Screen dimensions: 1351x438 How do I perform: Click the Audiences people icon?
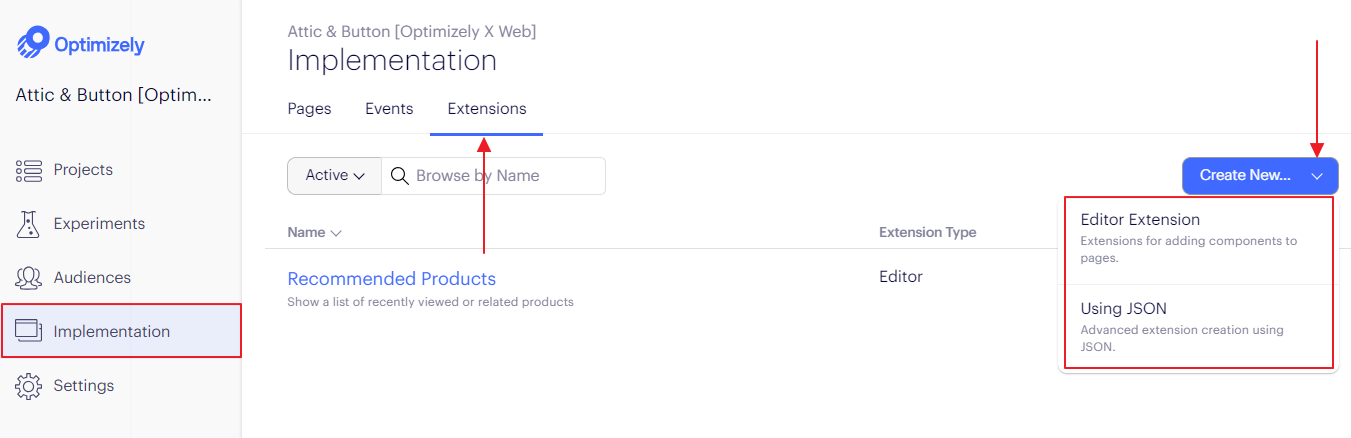tap(28, 278)
